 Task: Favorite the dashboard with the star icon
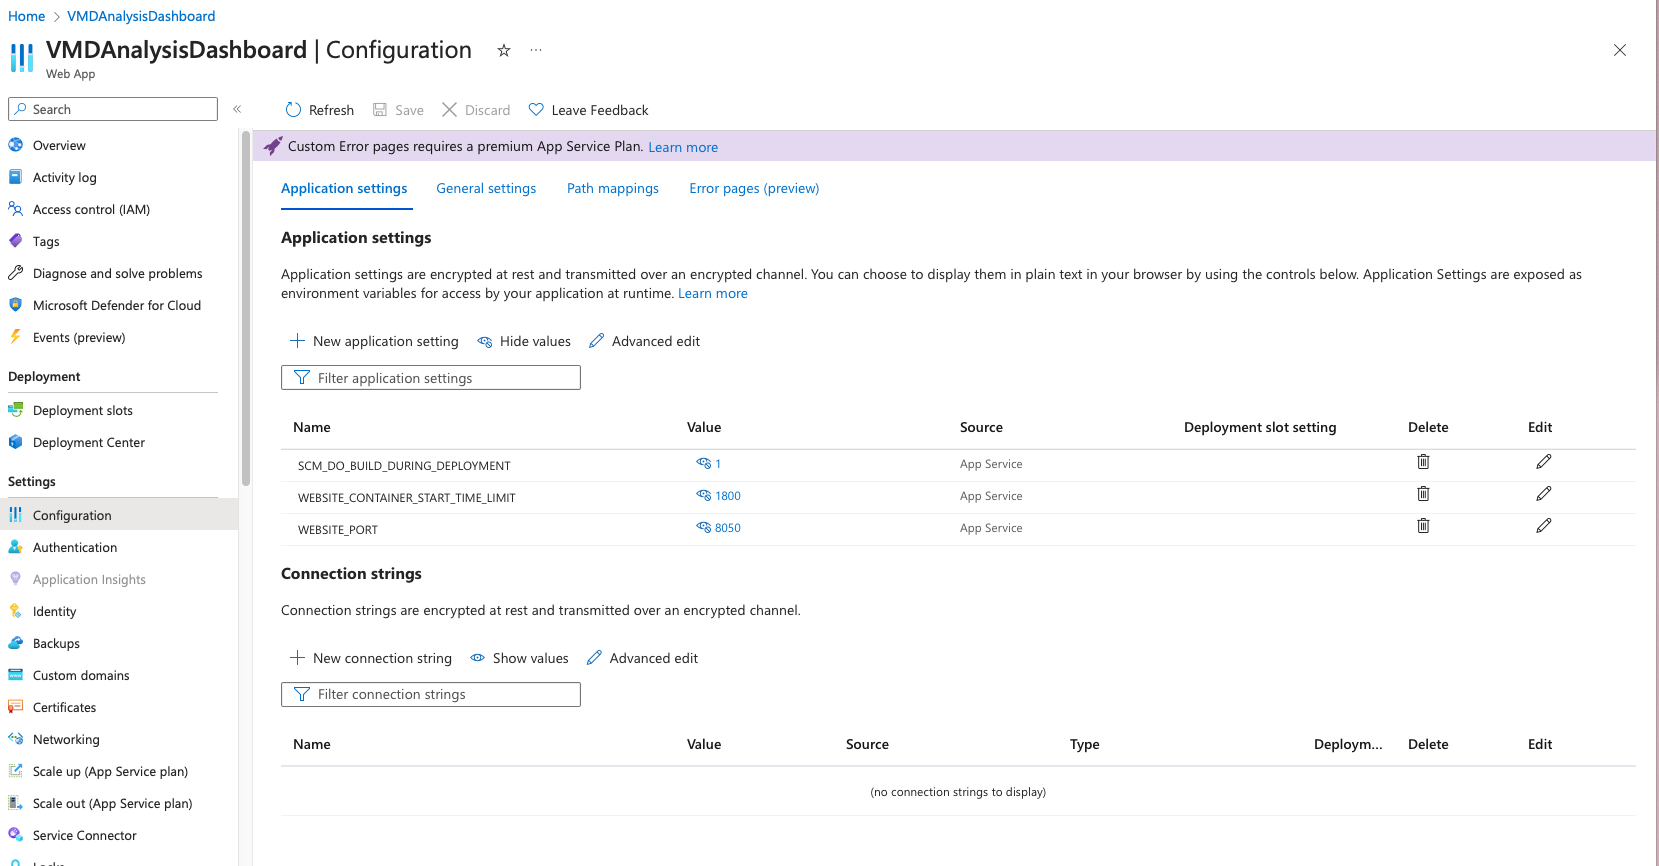click(504, 50)
